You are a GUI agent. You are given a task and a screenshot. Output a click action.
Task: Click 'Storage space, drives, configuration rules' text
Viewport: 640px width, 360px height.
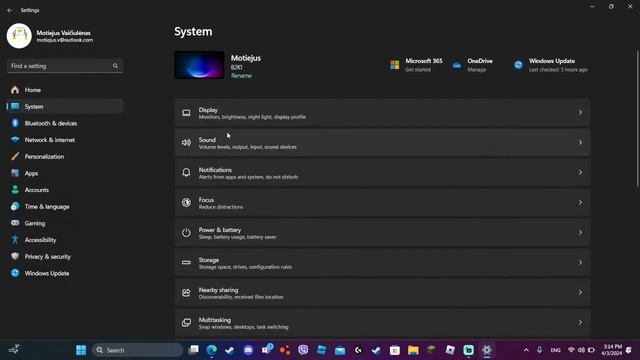(x=245, y=267)
